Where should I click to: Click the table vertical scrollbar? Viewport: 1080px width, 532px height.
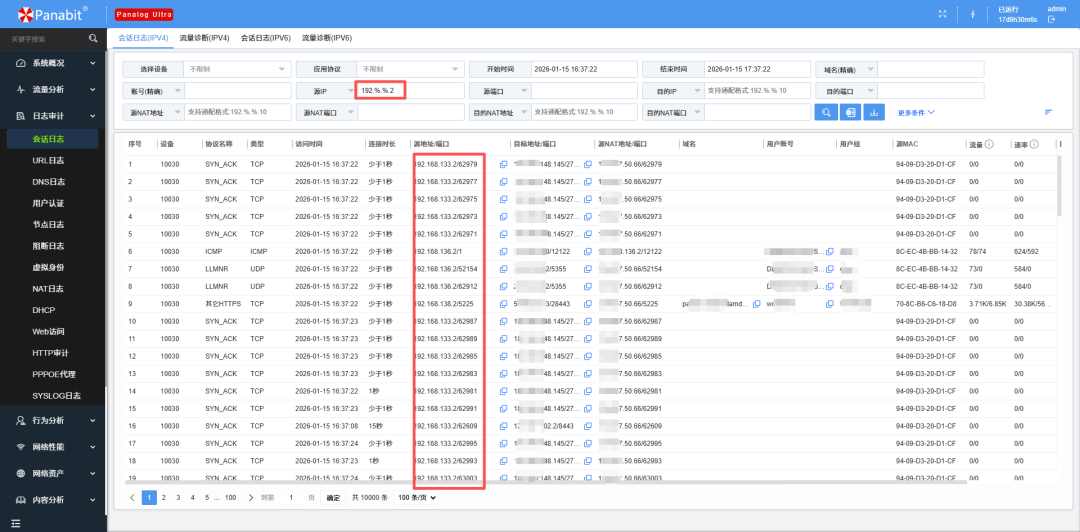tap(1059, 185)
